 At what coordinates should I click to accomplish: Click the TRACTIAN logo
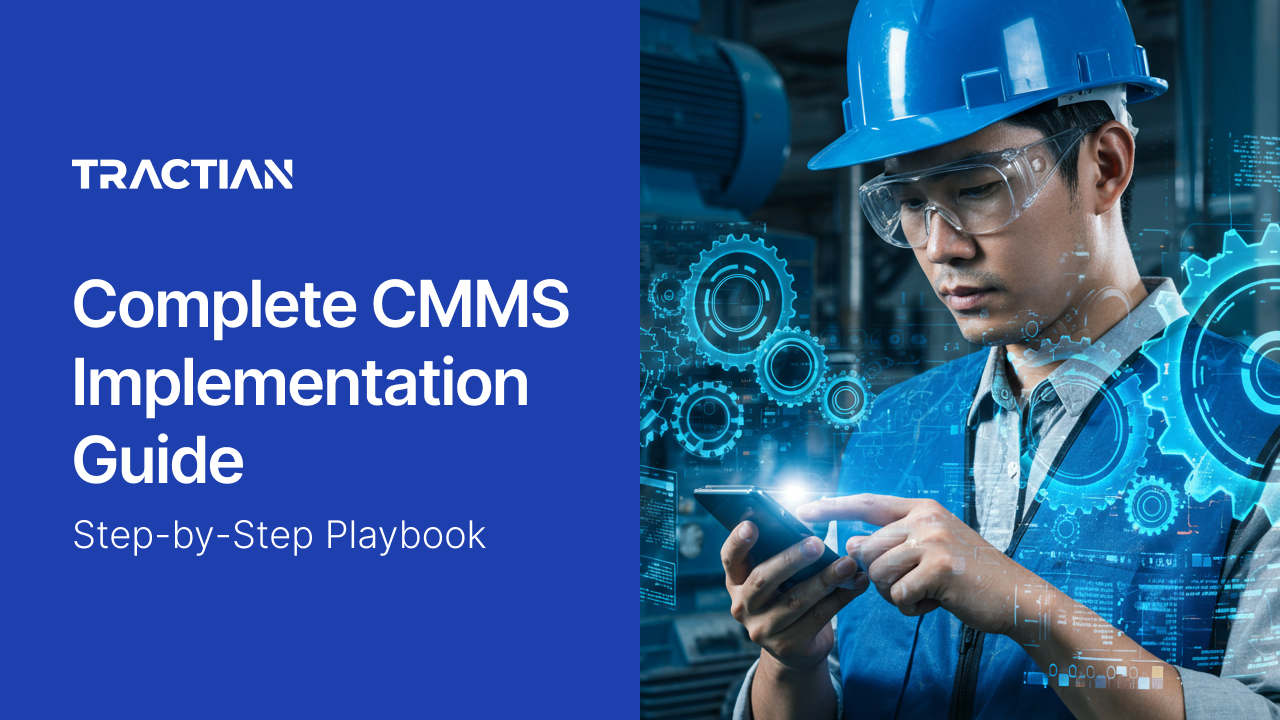[182, 174]
